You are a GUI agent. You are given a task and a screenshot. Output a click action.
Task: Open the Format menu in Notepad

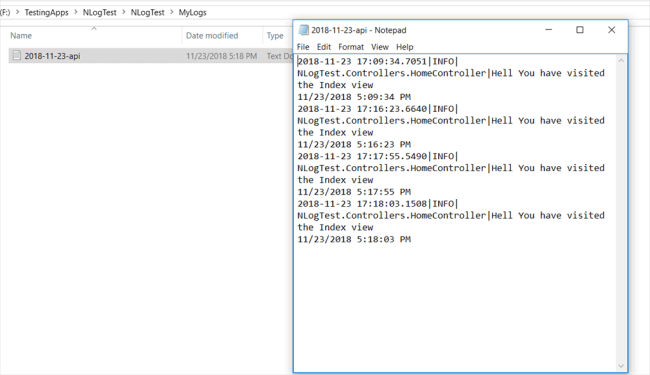[351, 47]
